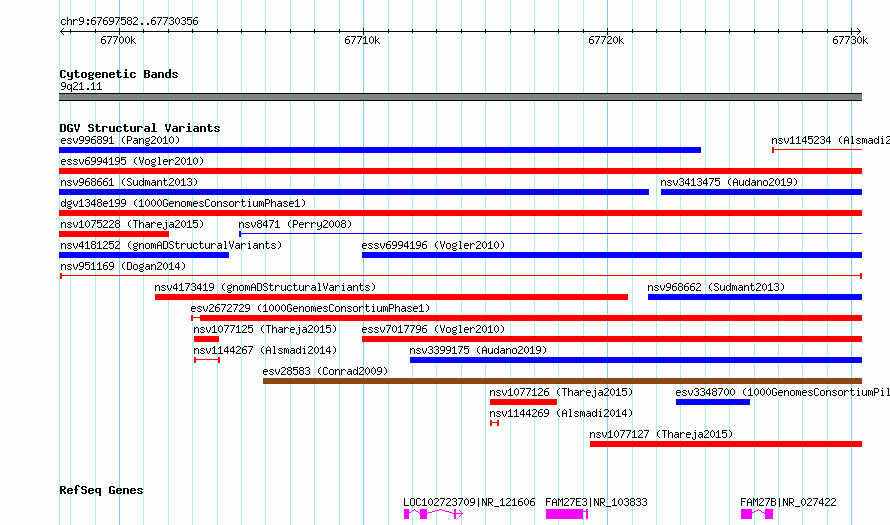
Task: Click nsv1144267 (Alsmadi2014) red interval marker
Action: [x=207, y=360]
